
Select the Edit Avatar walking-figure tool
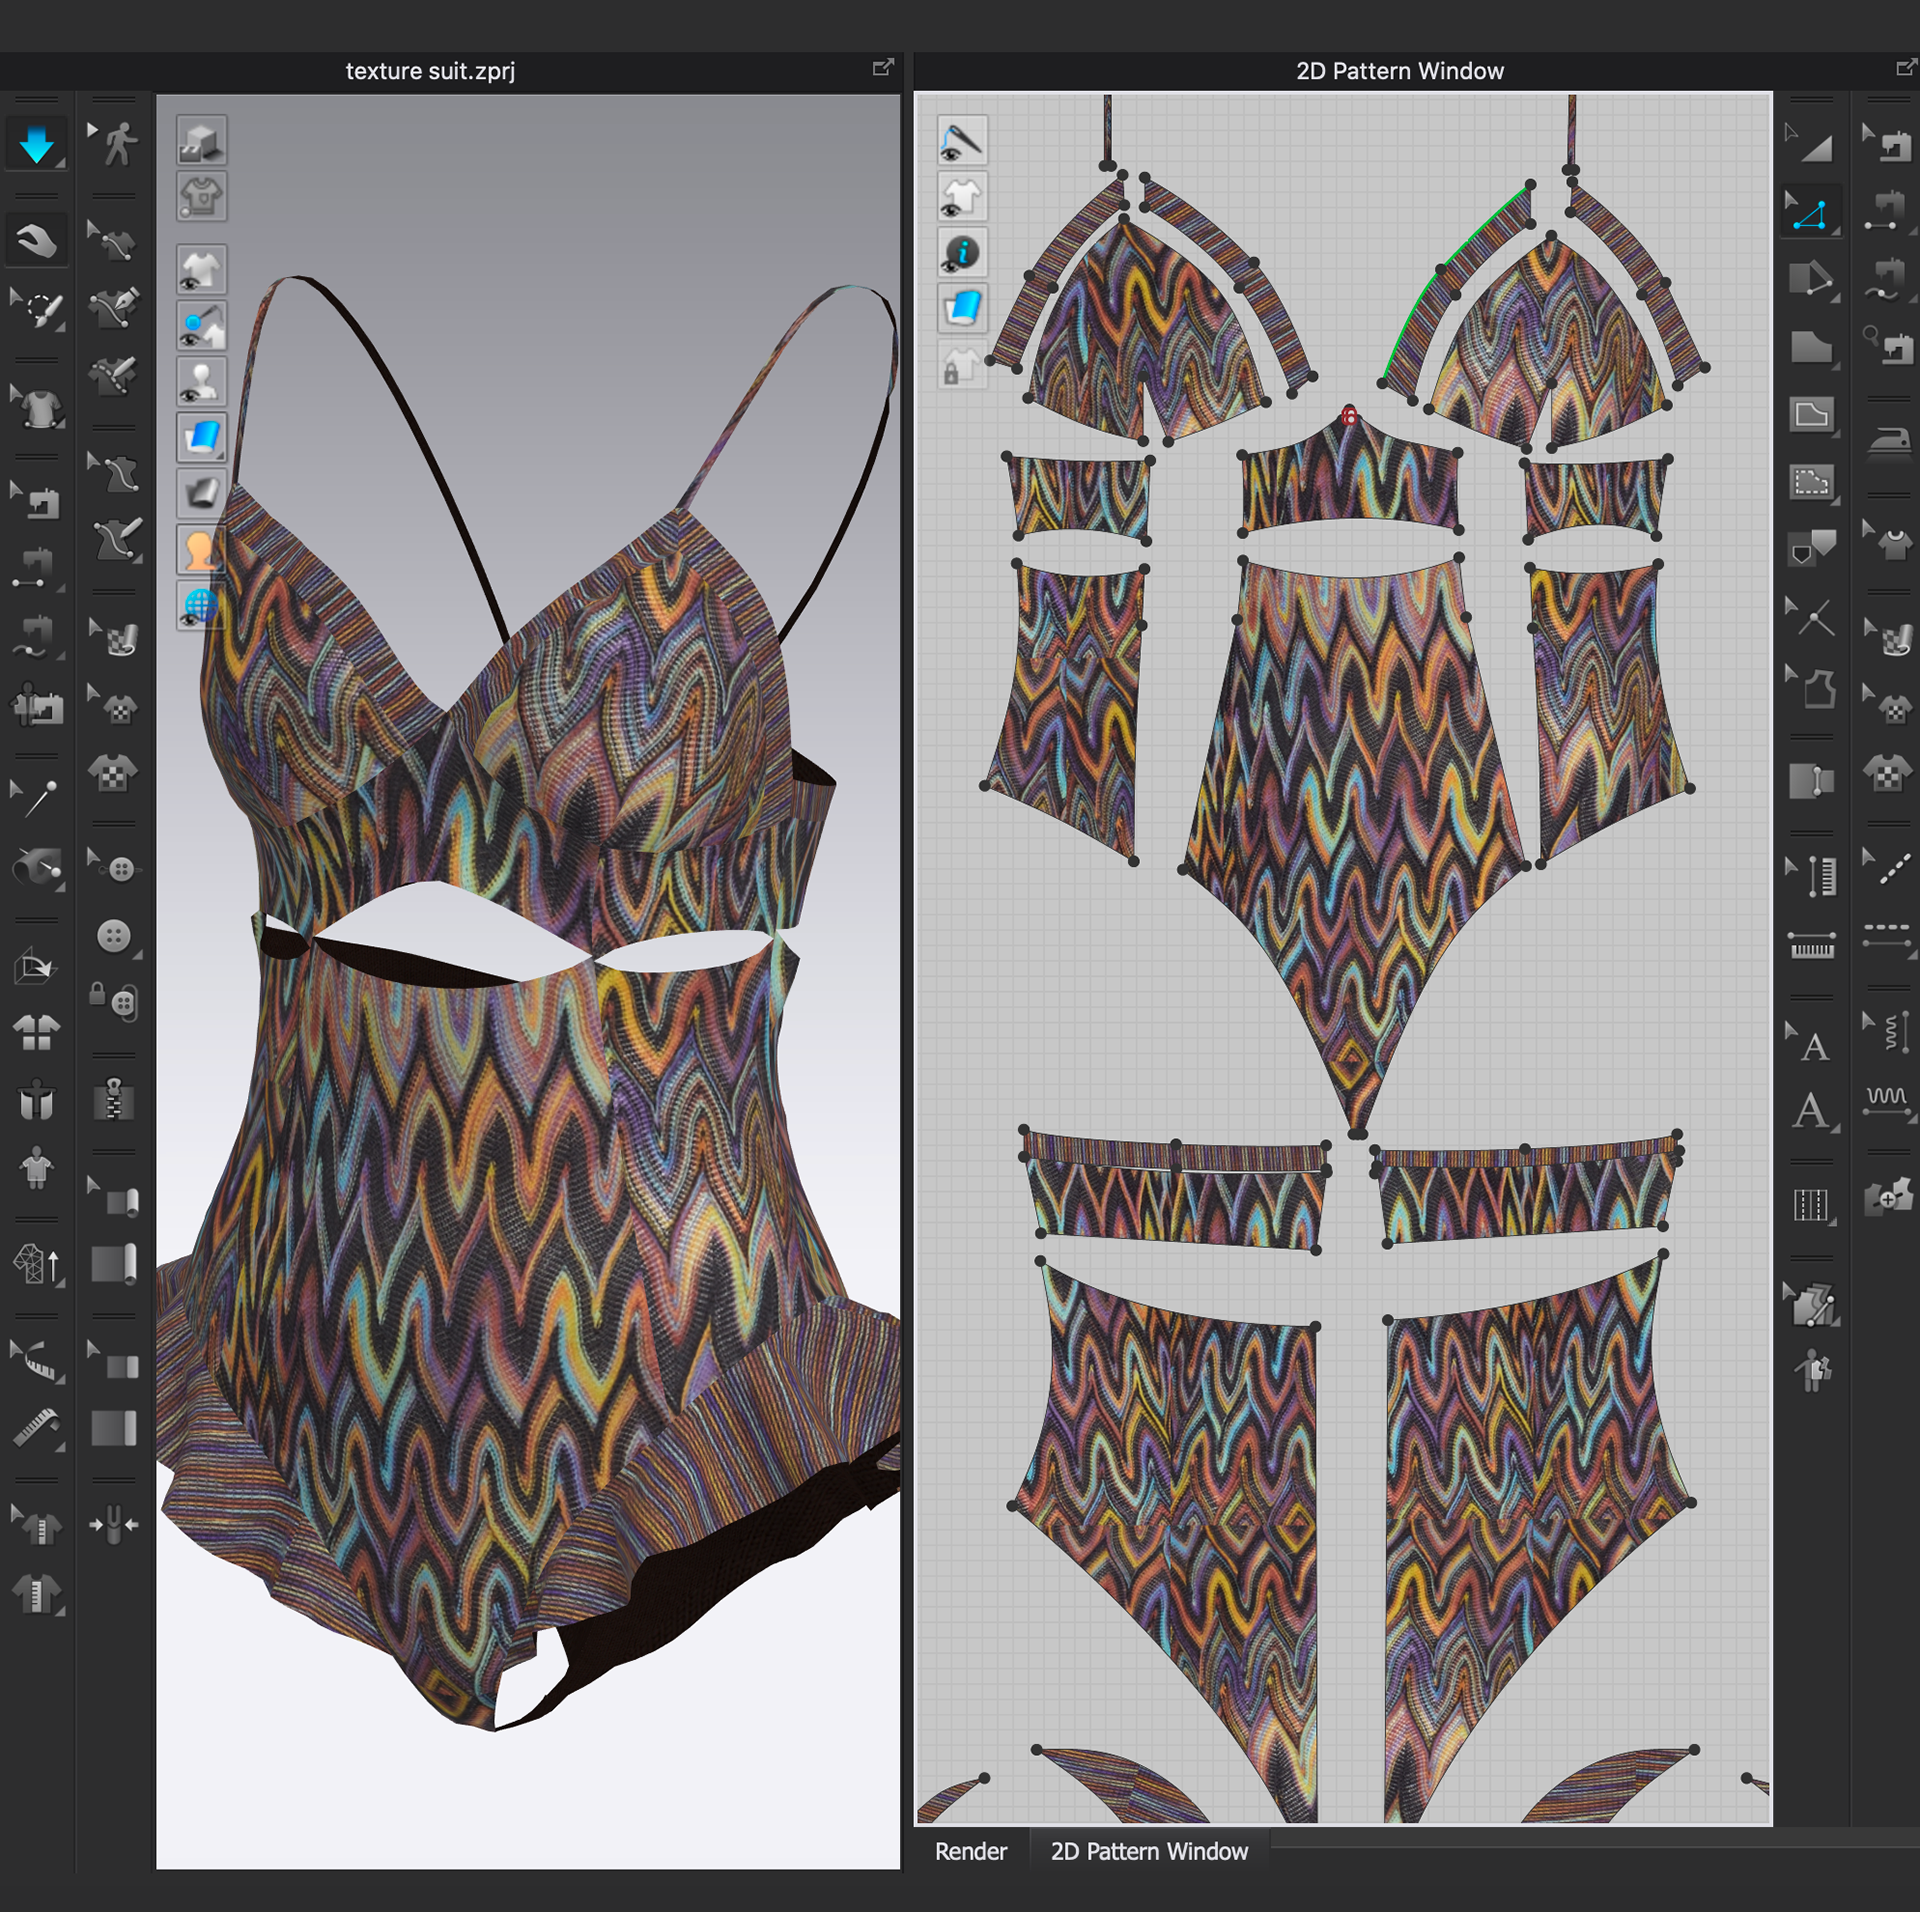(119, 144)
